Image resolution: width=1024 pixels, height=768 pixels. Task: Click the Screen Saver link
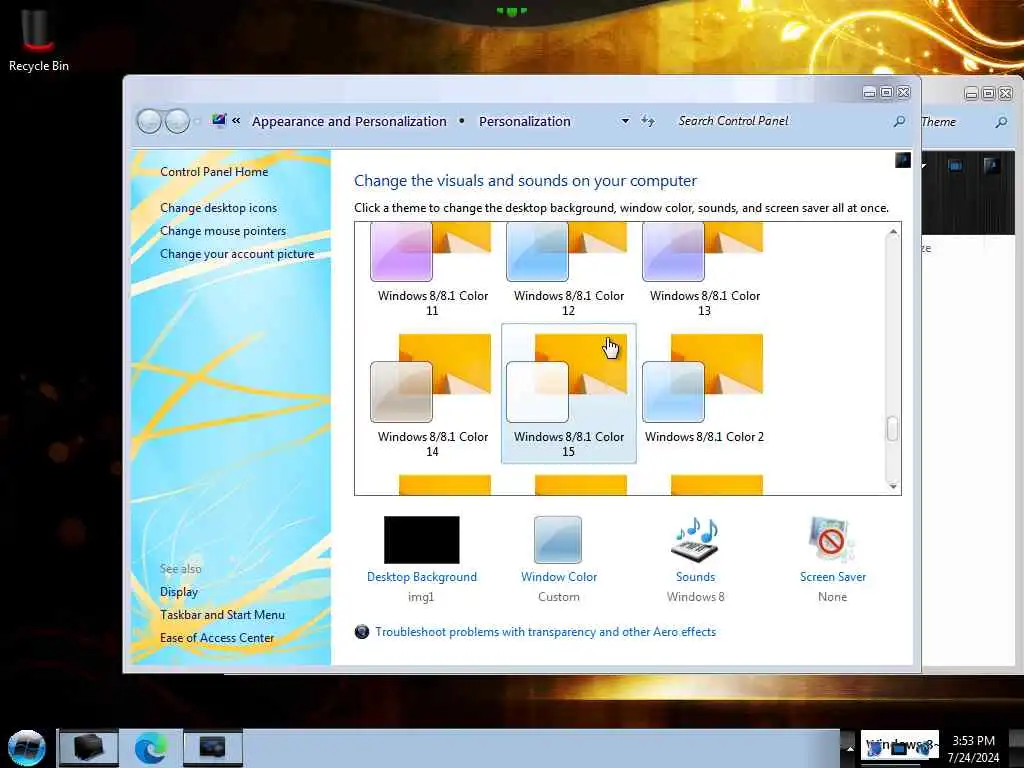pos(833,577)
